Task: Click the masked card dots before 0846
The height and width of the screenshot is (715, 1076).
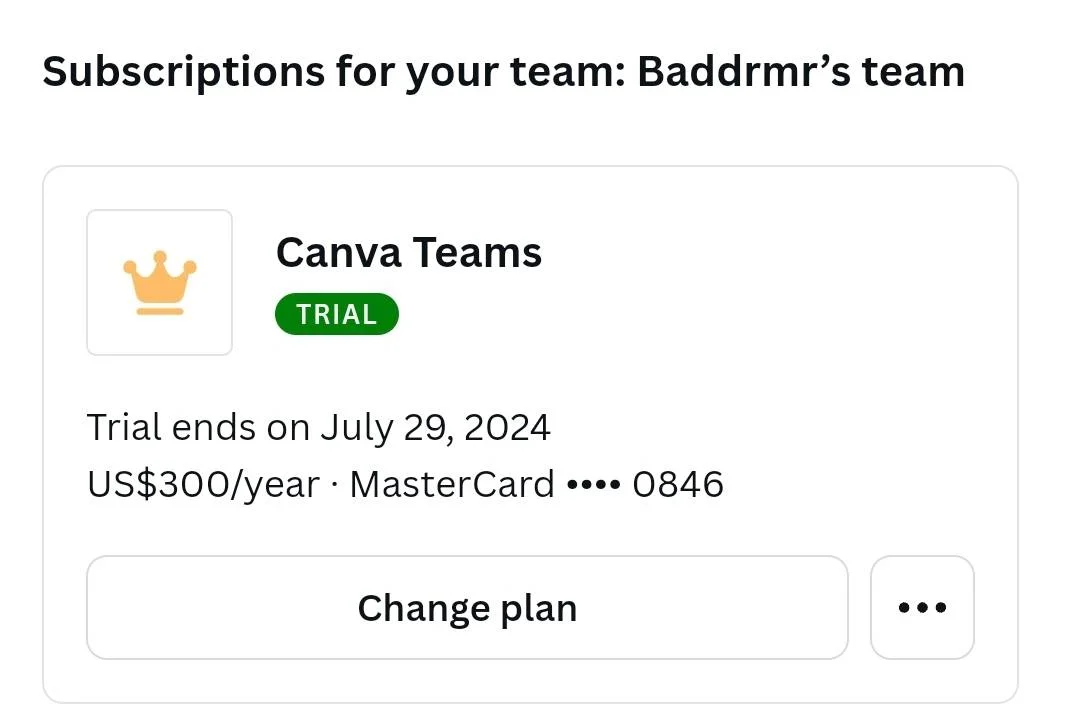Action: pos(594,485)
